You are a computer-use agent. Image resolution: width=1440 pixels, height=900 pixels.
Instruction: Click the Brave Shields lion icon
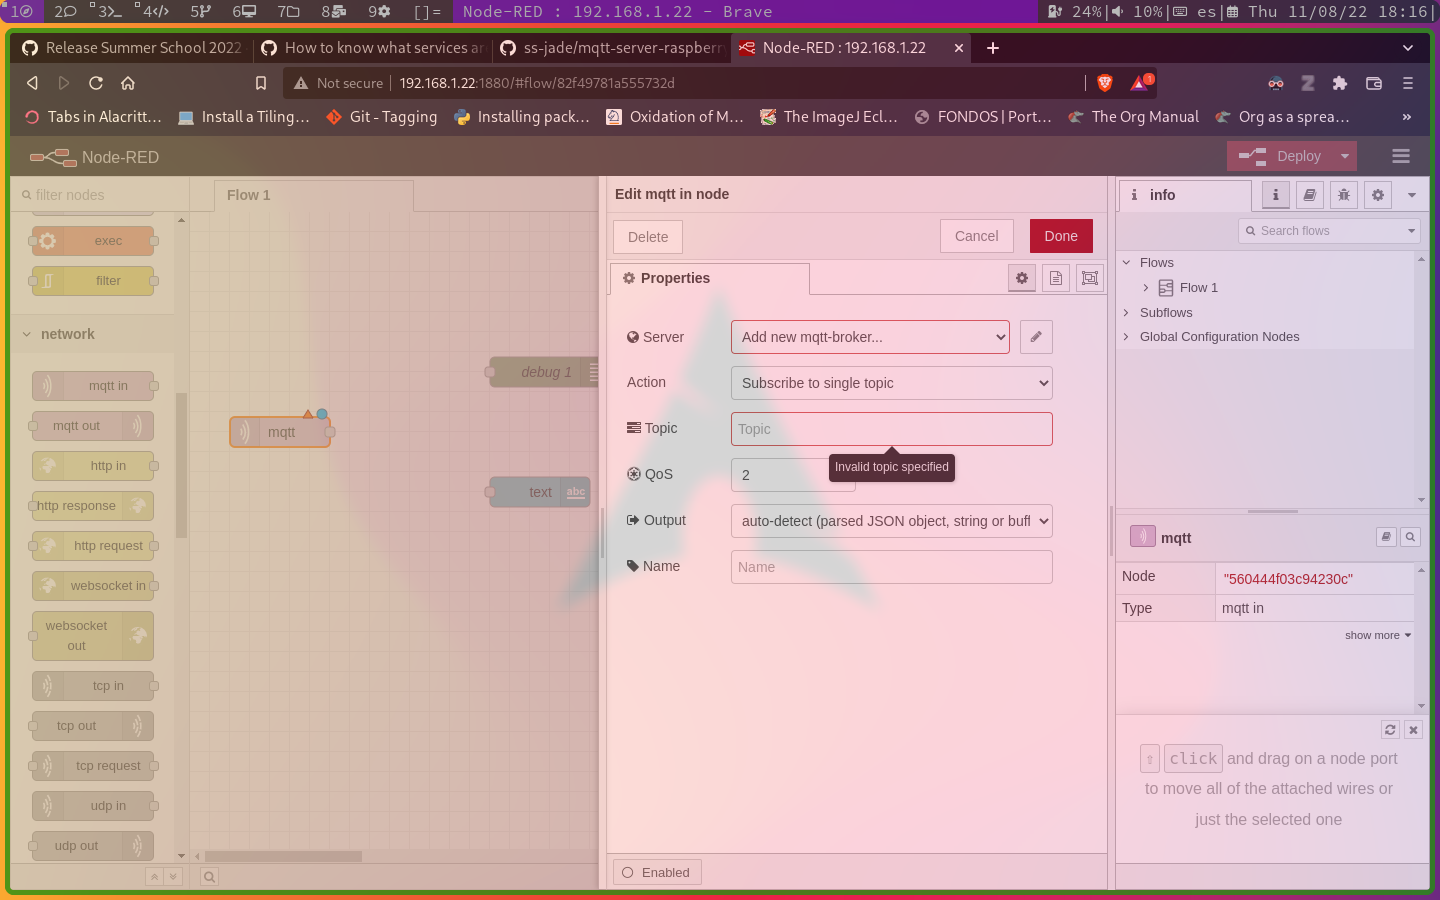(1105, 83)
